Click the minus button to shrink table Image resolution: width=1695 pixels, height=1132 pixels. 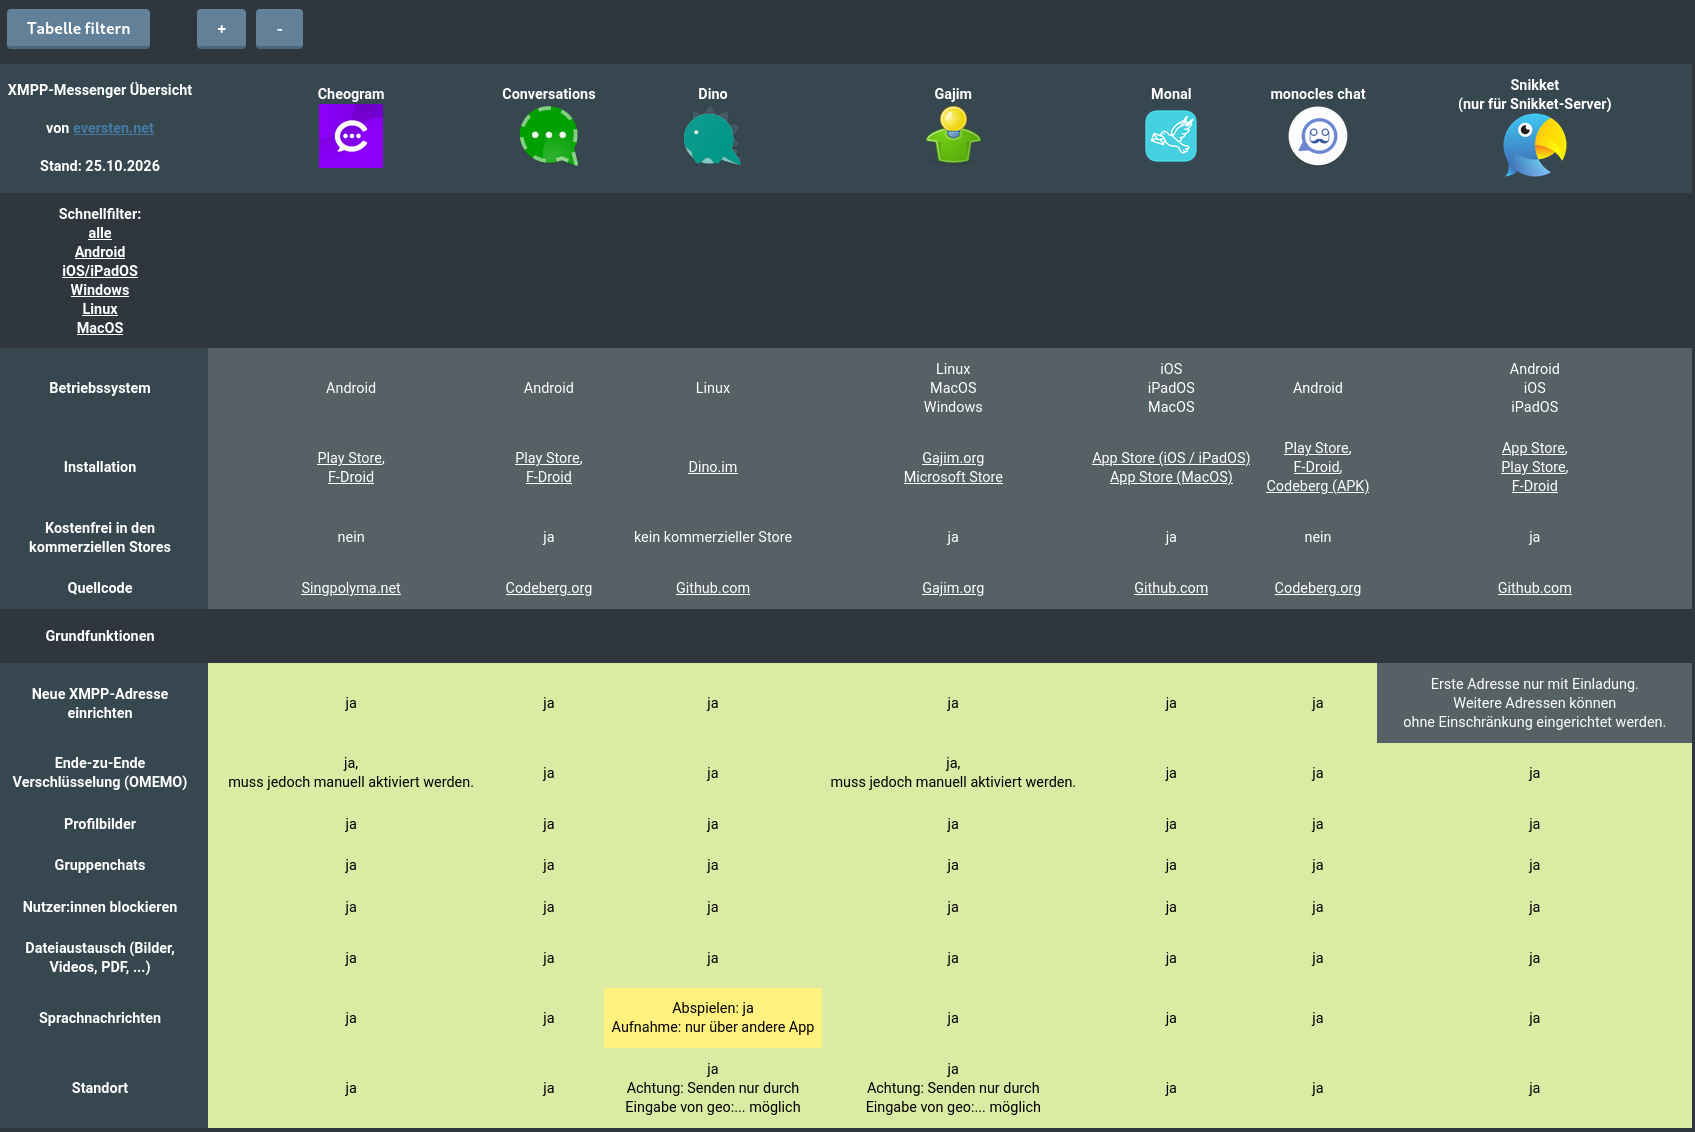(279, 29)
